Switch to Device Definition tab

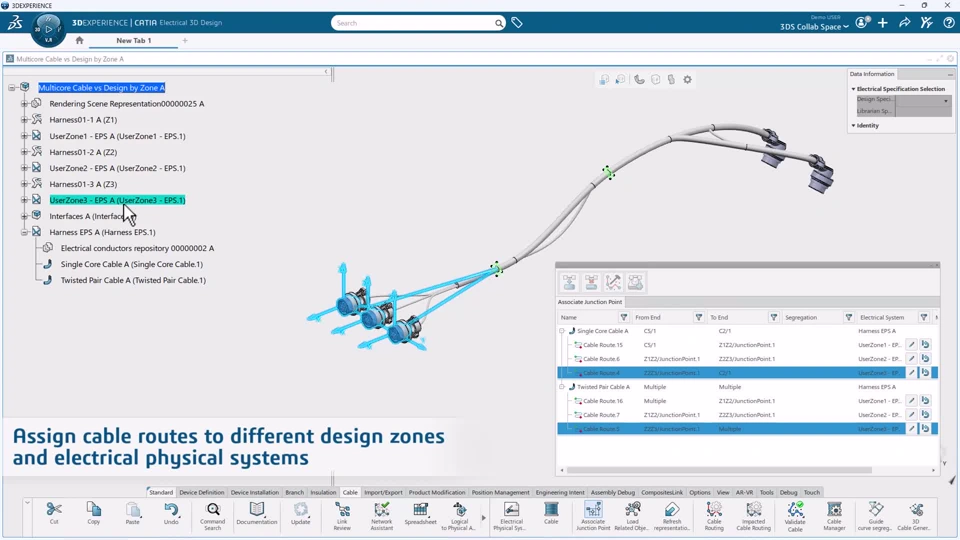tap(201, 492)
